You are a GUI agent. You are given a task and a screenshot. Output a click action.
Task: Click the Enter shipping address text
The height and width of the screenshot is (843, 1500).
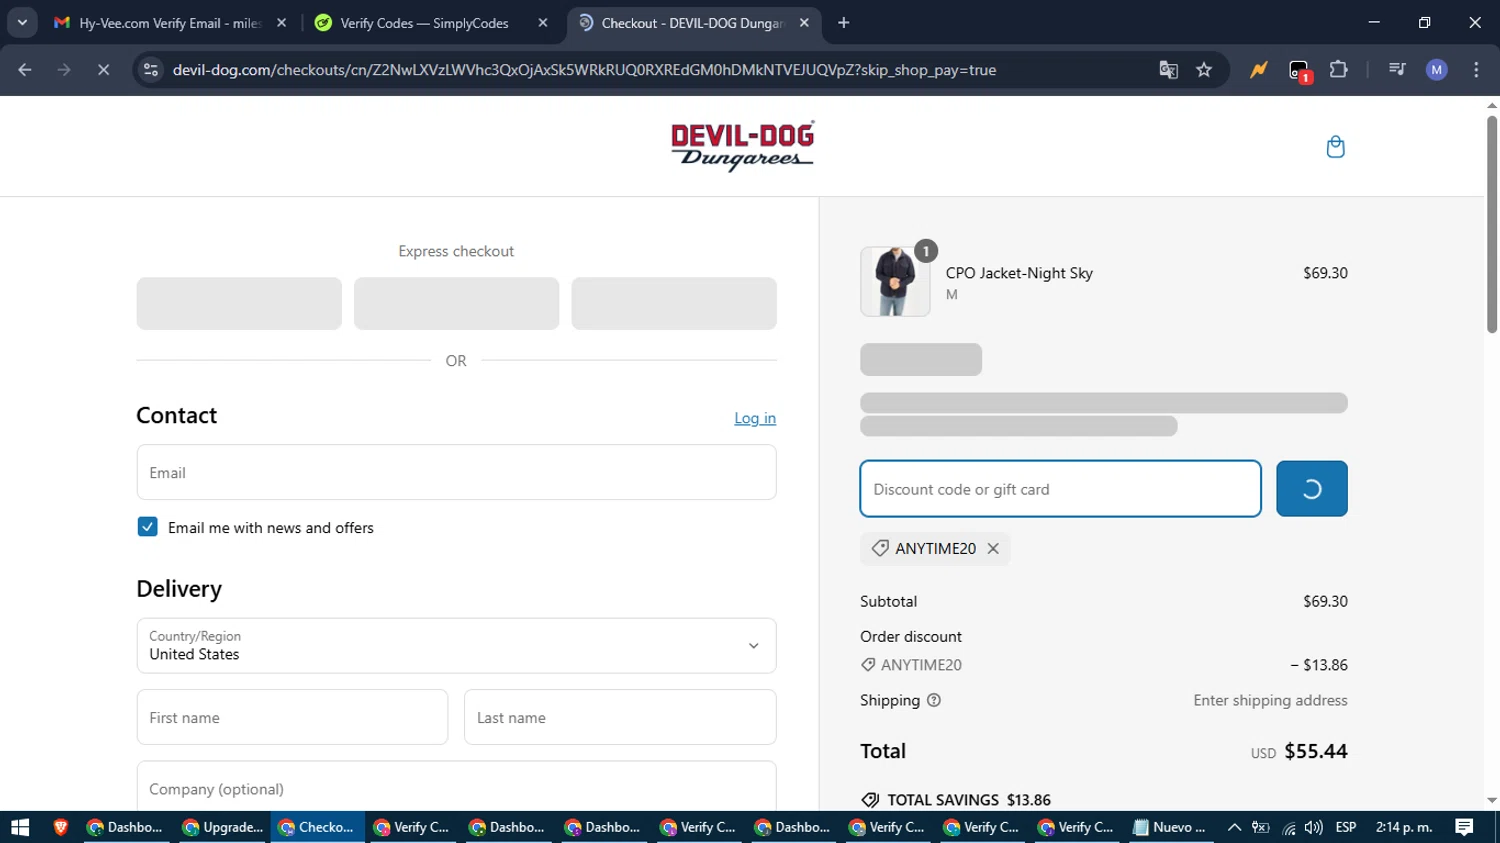pyautogui.click(x=1270, y=700)
